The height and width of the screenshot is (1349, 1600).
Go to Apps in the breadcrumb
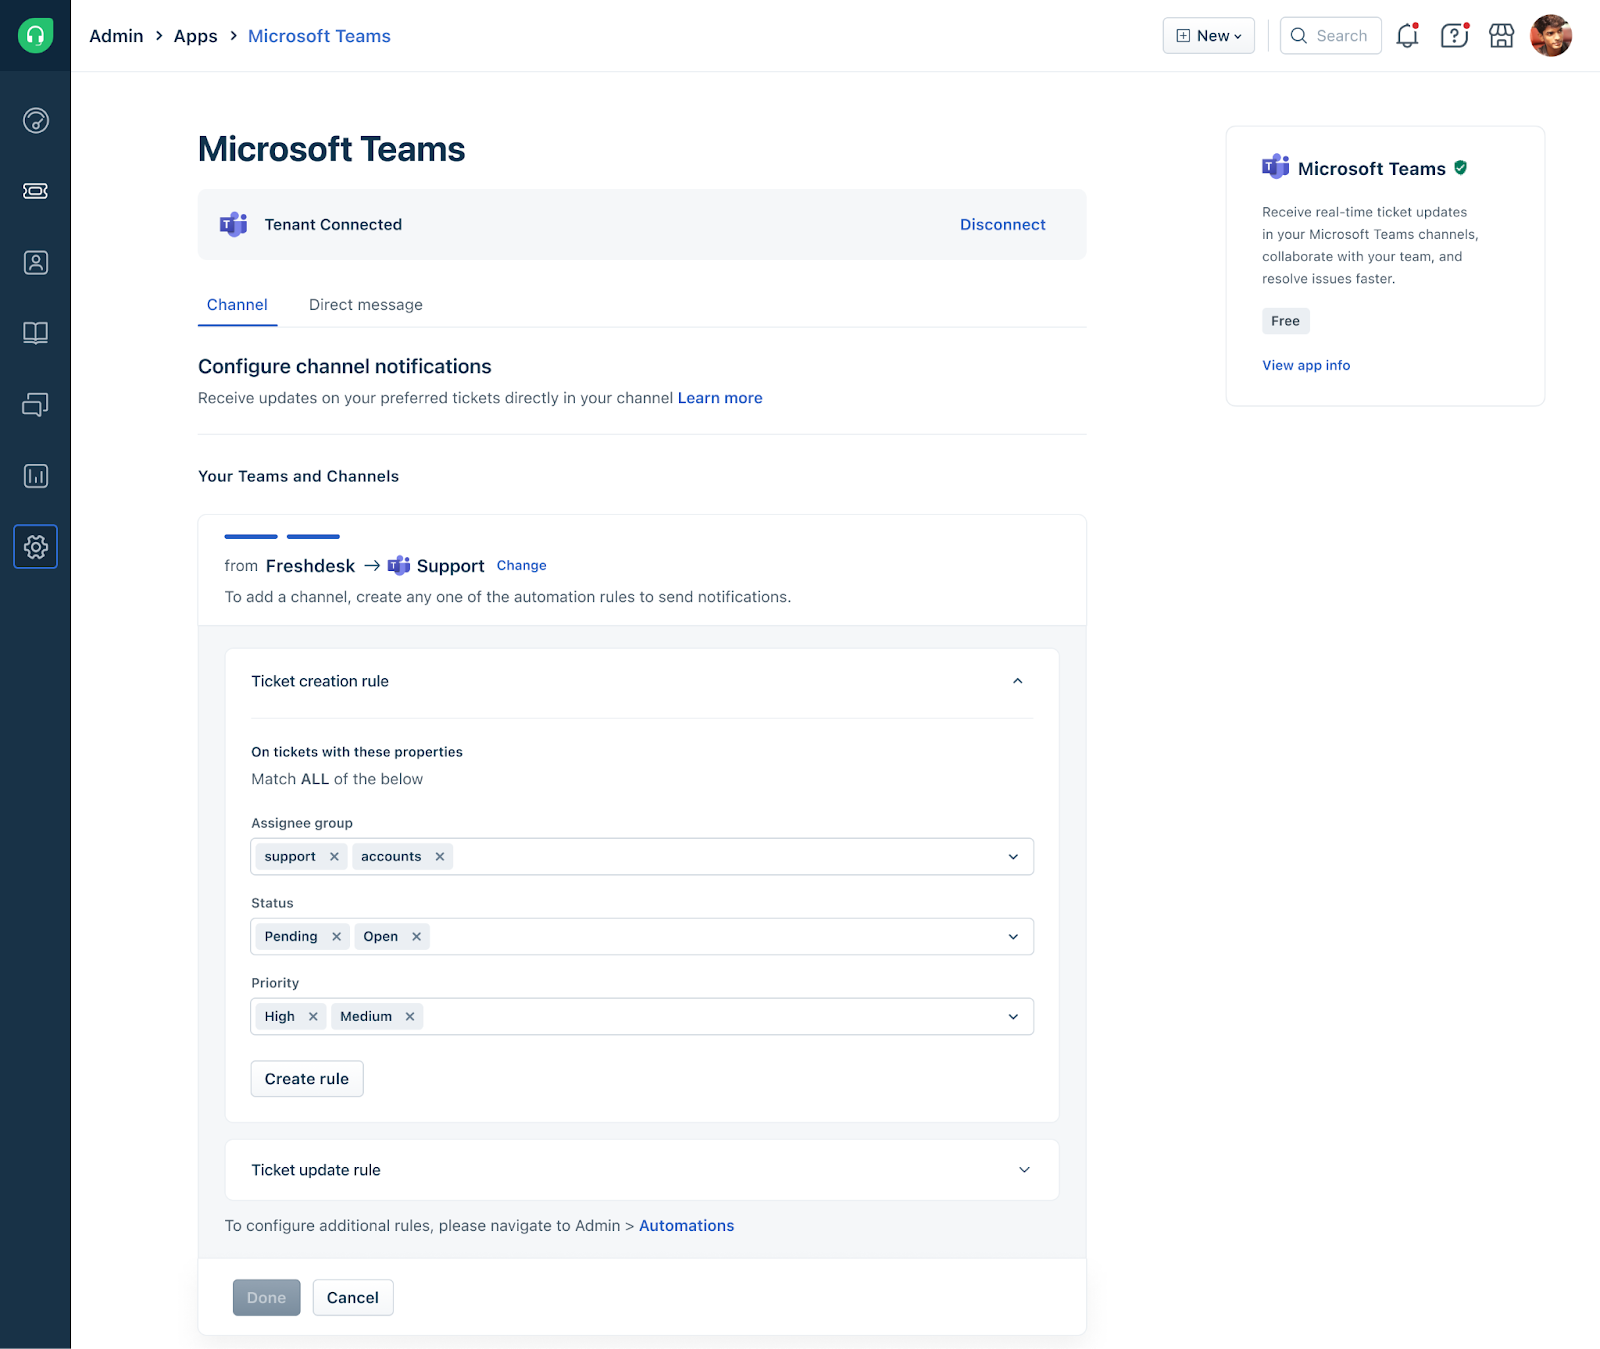[x=195, y=36]
